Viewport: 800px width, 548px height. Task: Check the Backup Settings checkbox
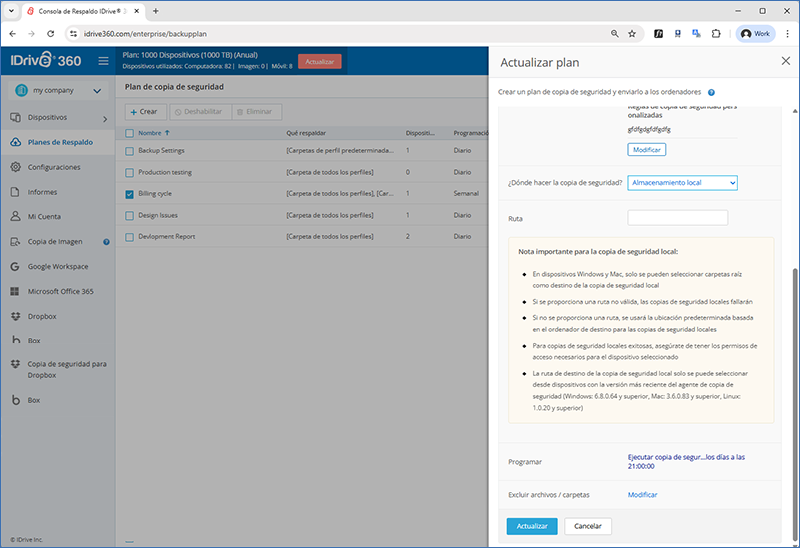(x=129, y=151)
